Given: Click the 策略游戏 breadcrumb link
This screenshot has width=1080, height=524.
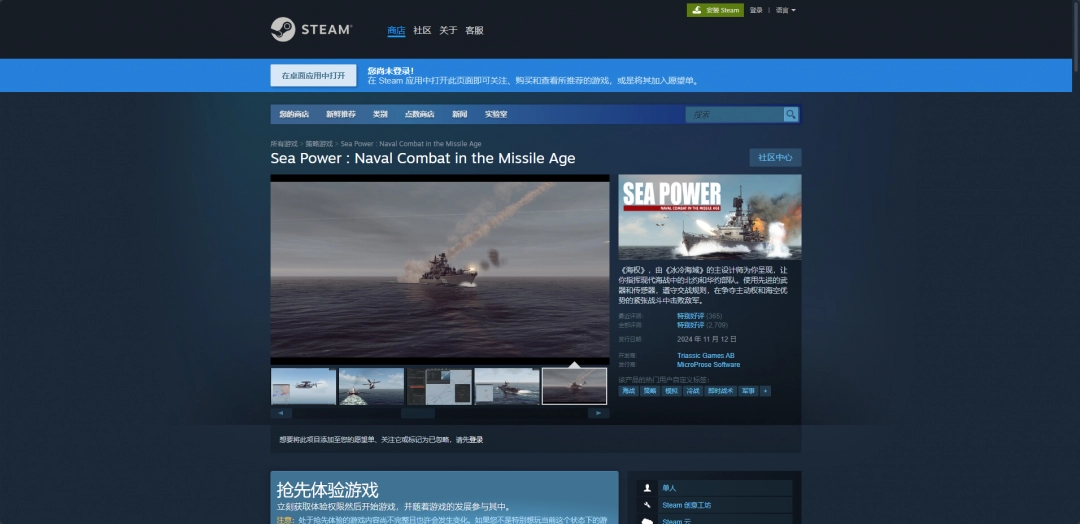Looking at the screenshot, I should 319,144.
